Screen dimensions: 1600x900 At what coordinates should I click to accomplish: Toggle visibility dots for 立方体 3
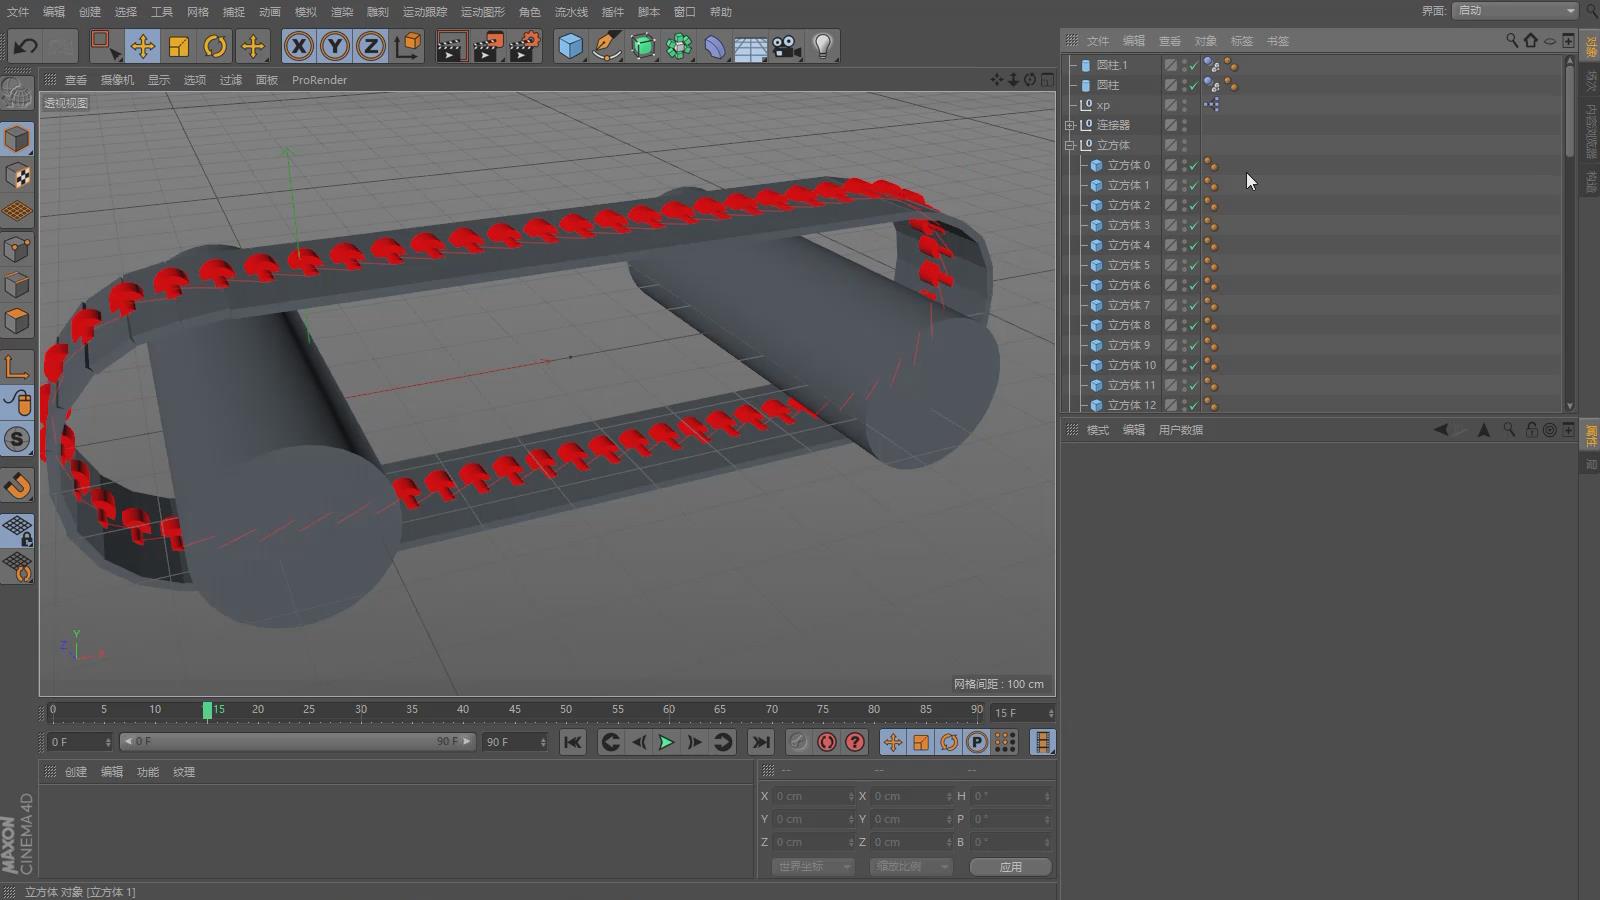1184,225
